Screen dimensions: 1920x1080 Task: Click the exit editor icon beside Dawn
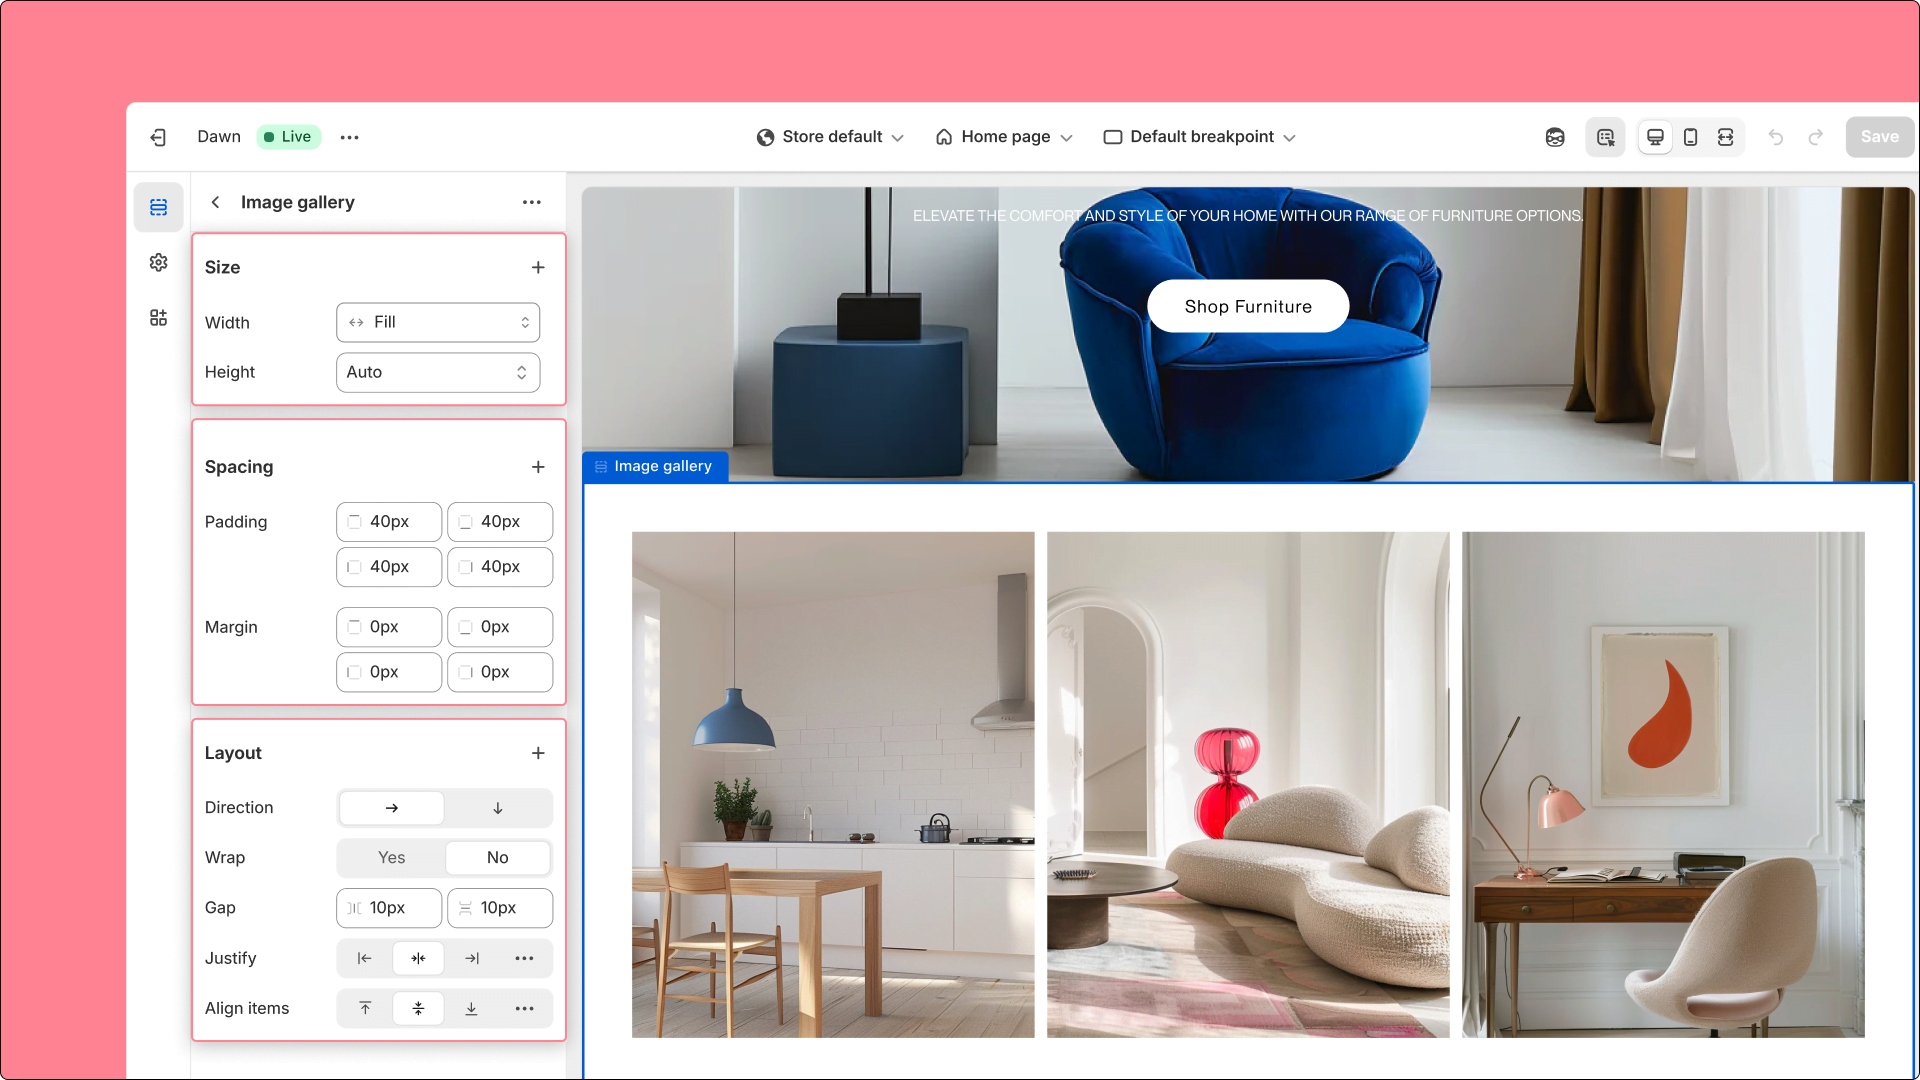click(158, 137)
